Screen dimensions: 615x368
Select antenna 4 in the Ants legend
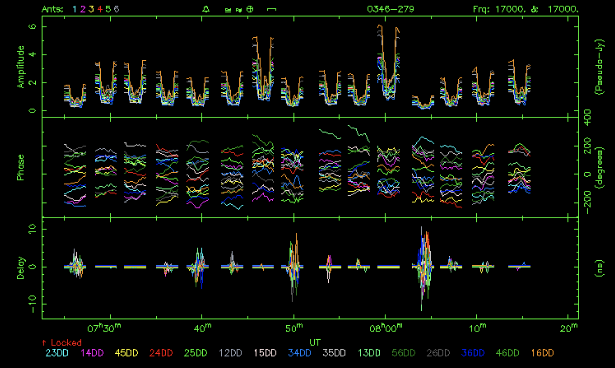tap(100, 9)
